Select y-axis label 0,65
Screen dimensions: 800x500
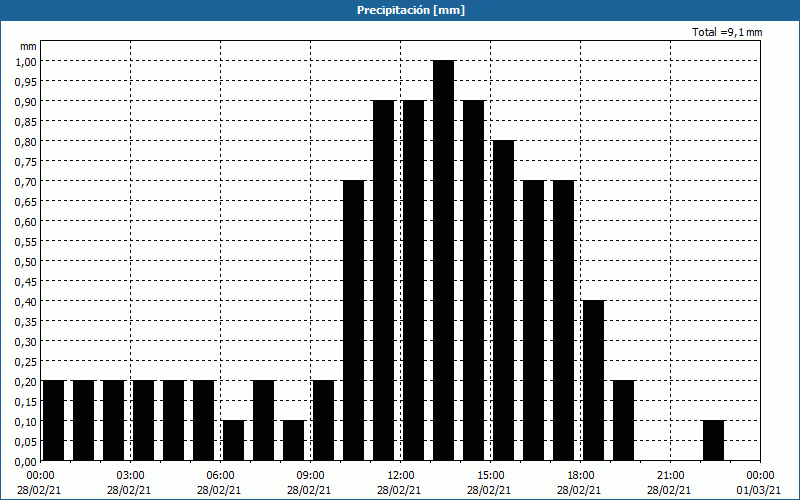27,201
